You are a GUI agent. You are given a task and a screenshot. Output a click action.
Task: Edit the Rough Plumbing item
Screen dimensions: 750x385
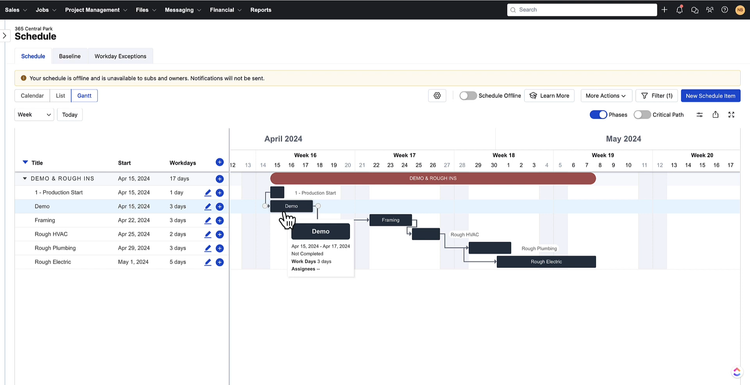pyautogui.click(x=208, y=248)
